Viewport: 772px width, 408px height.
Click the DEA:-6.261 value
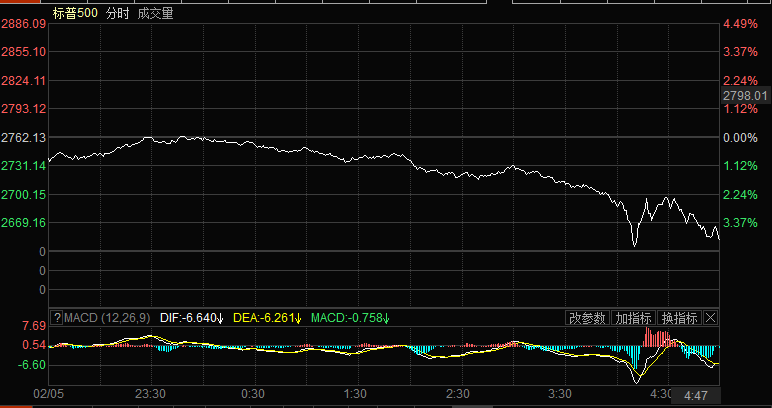coord(267,318)
